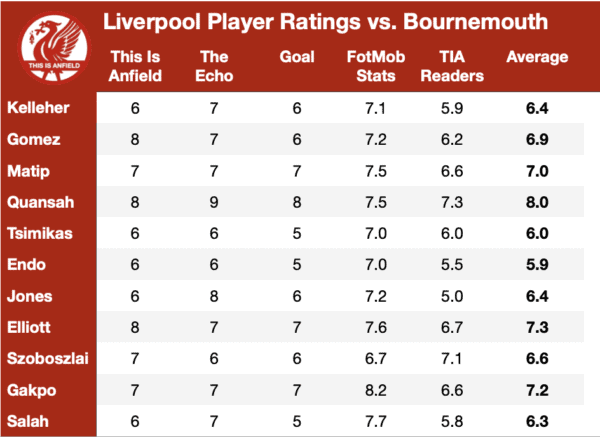Screen dimensions: 600x437
Task: Select the This Is Anfield column header
Action: point(135,66)
